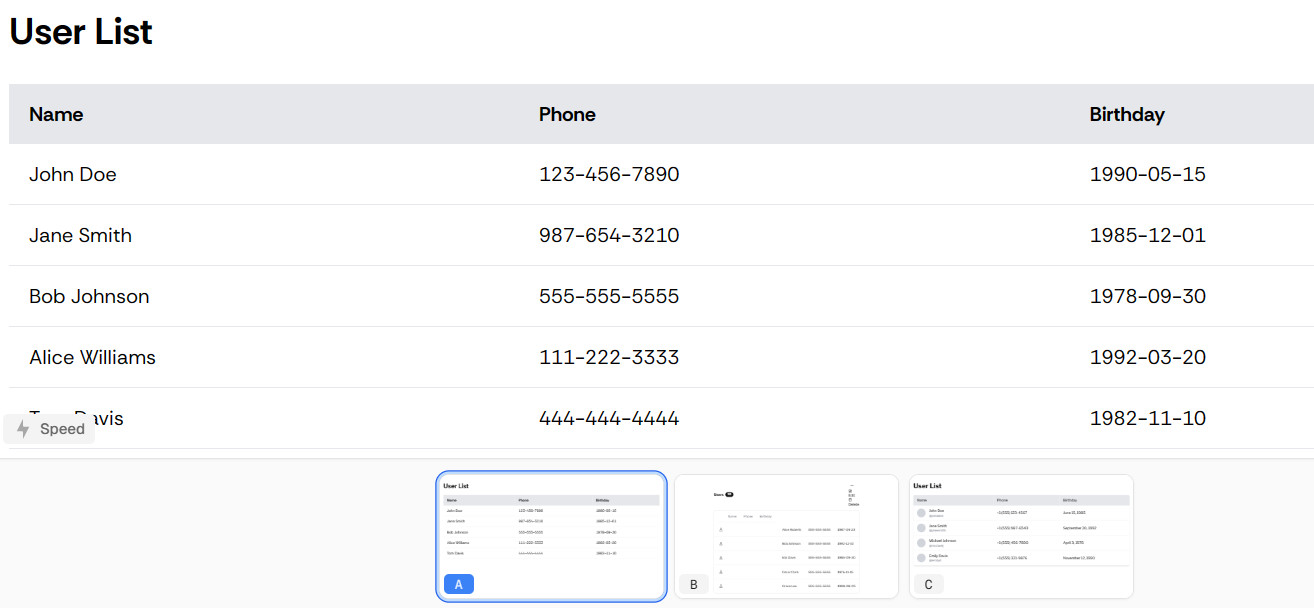Click the lightning bolt Speed icon
Viewport: 1314px width, 608px height.
[23, 429]
